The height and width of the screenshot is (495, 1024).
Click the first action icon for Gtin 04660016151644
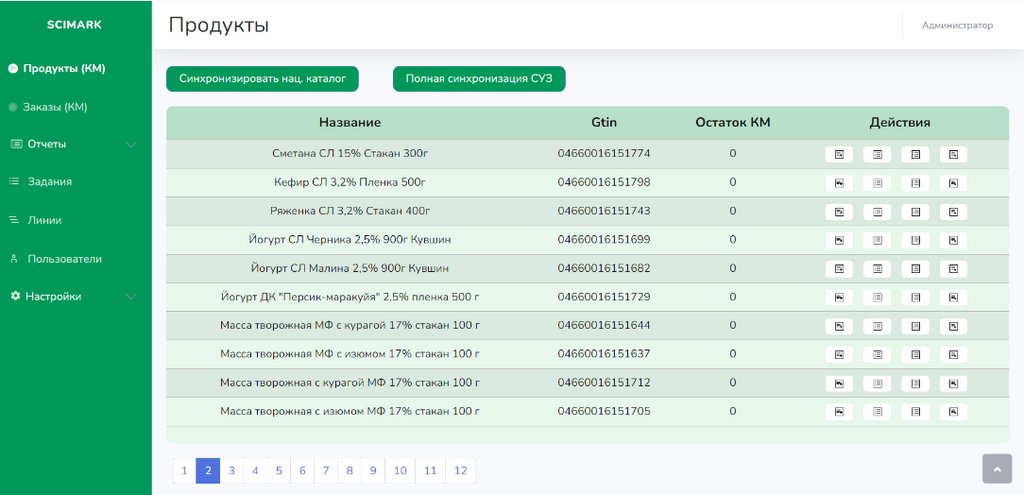pos(839,326)
